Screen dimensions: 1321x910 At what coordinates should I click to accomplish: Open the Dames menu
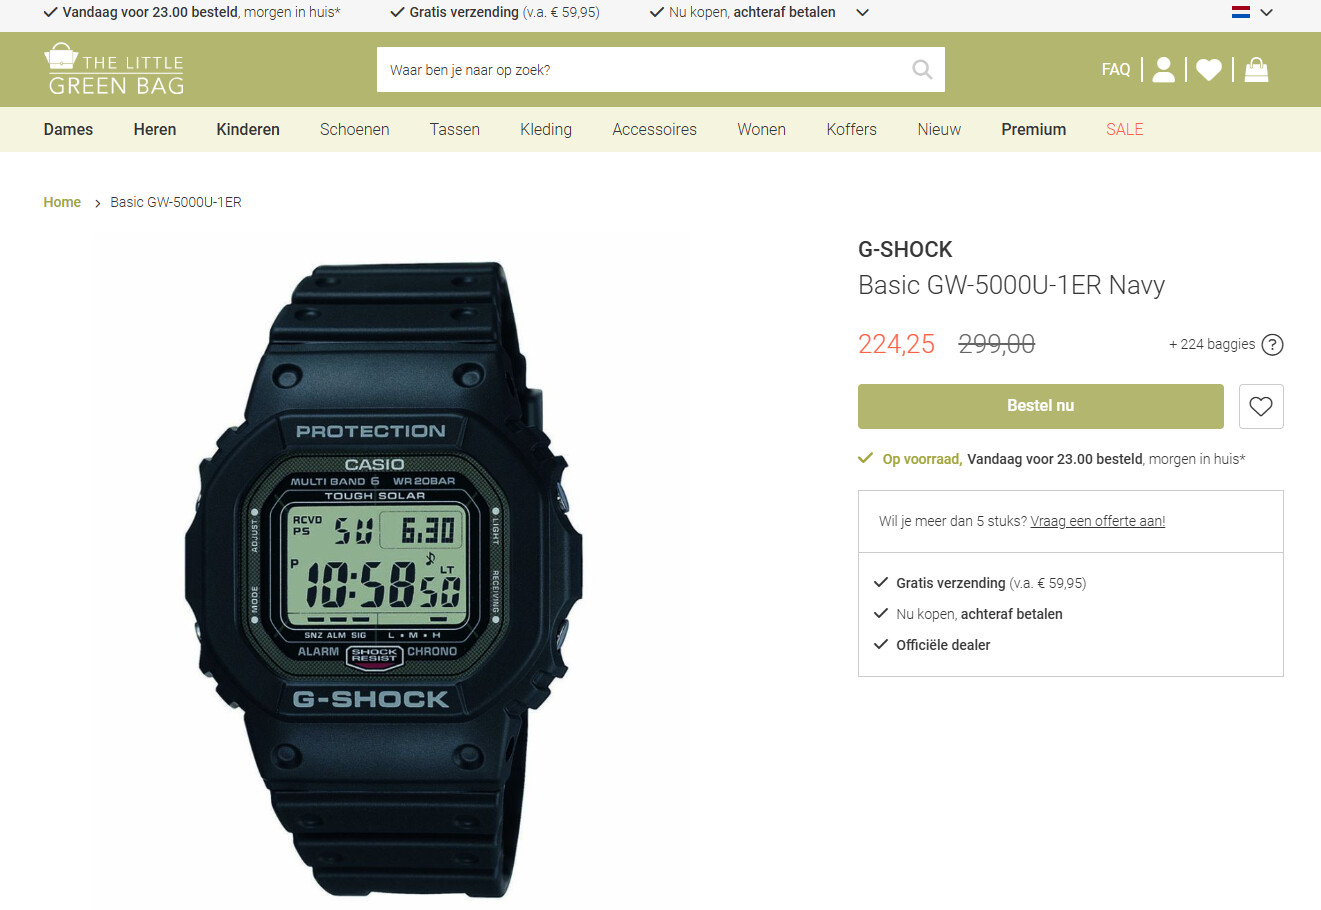[68, 129]
